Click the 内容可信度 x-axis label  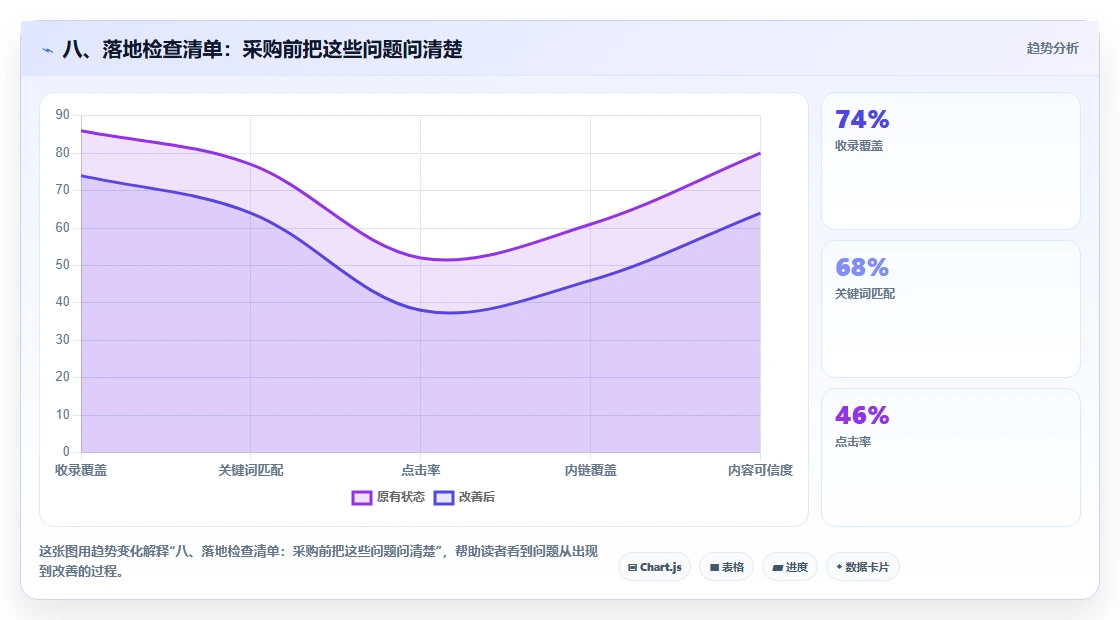[x=760, y=470]
